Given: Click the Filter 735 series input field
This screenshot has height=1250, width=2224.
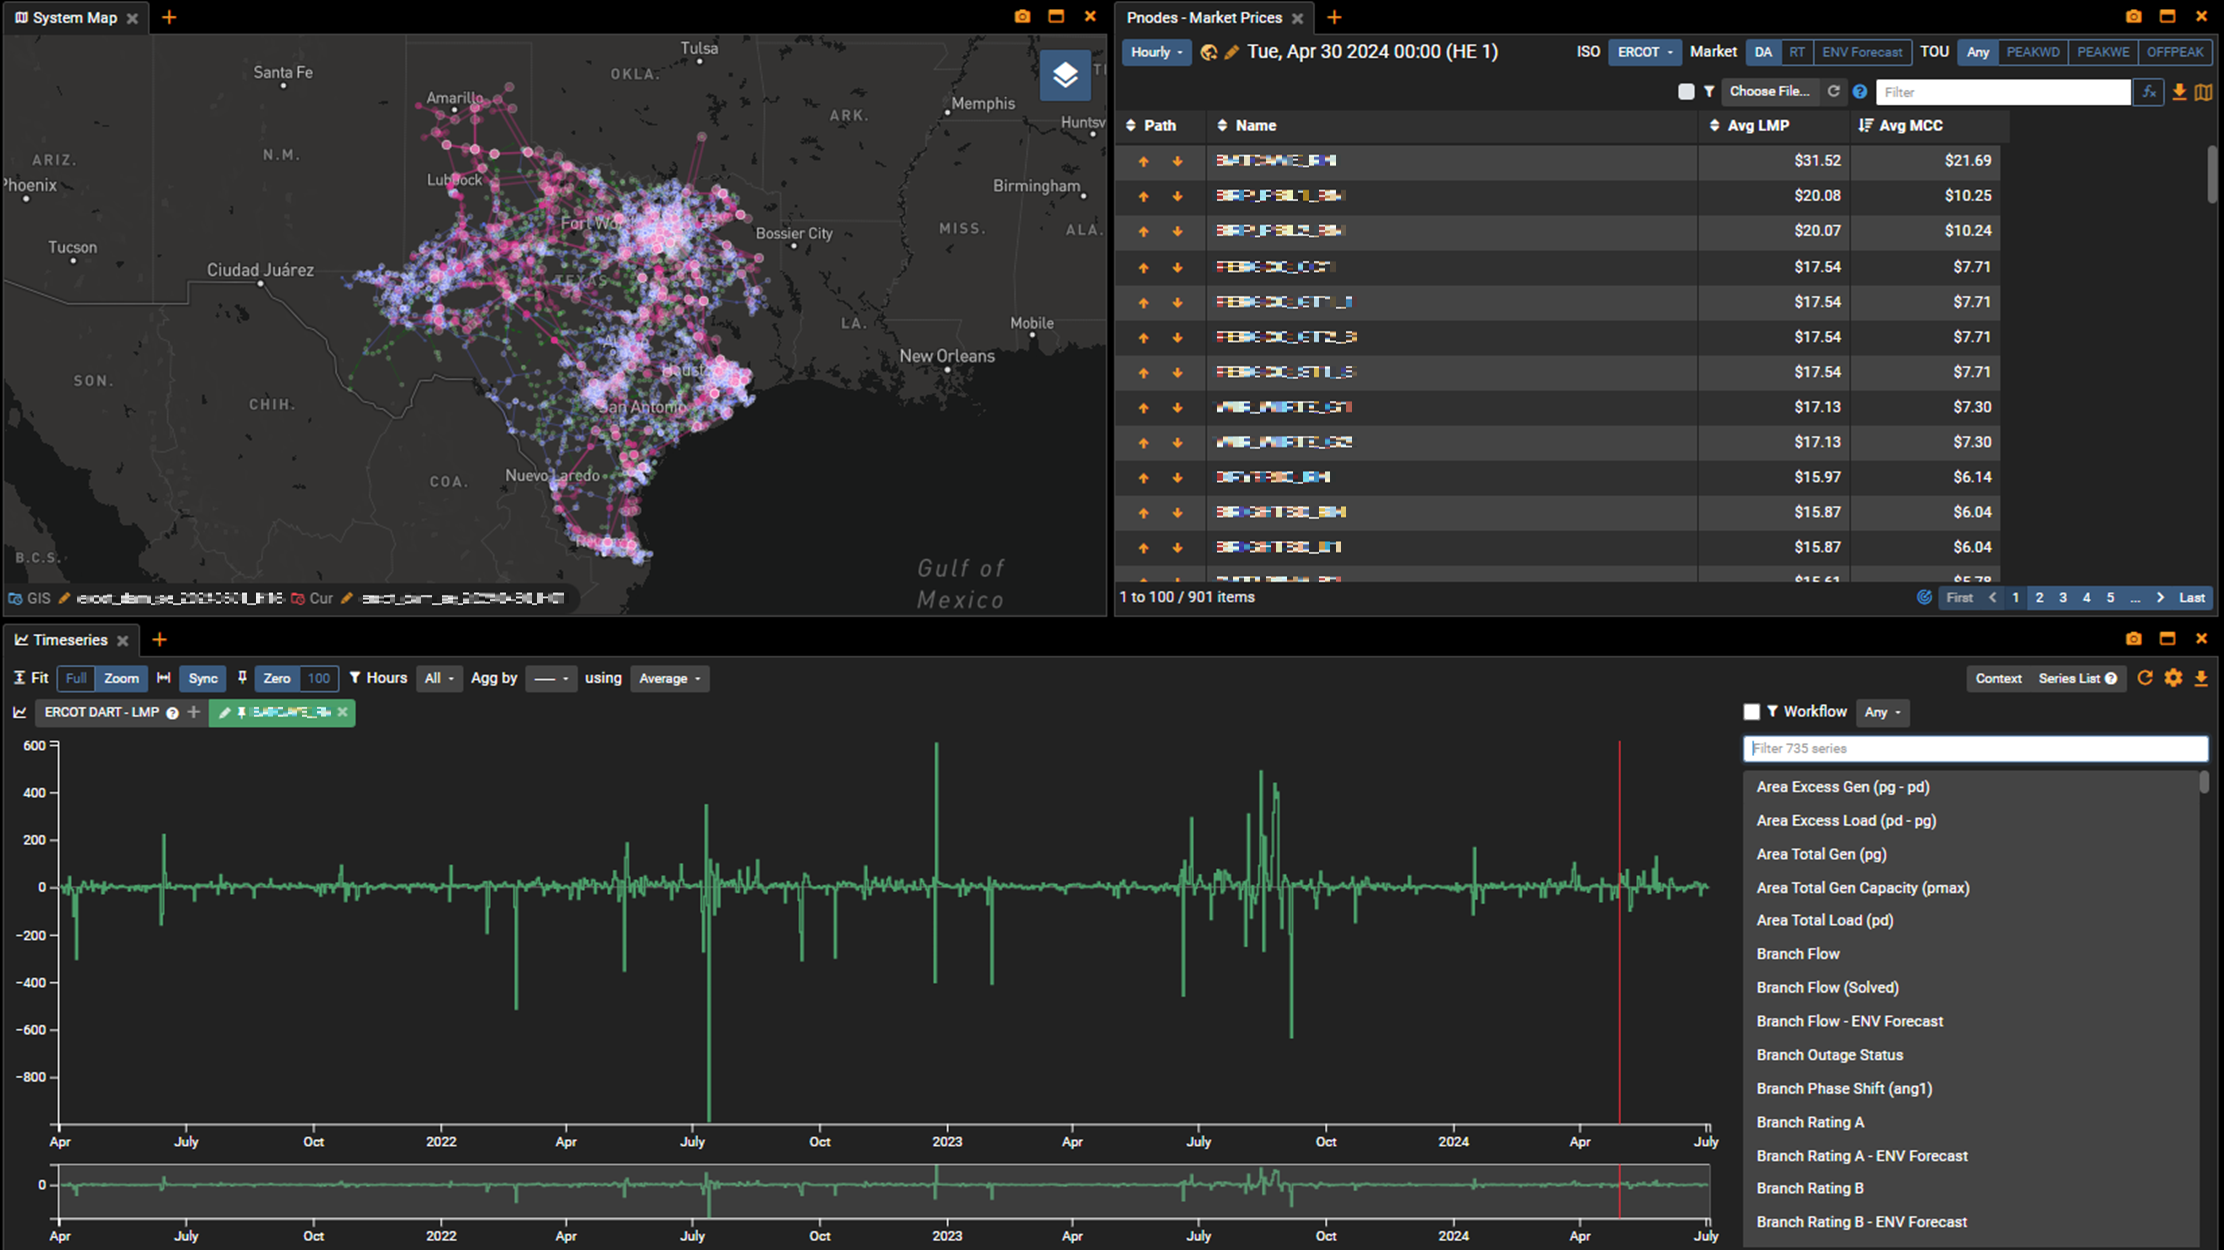Looking at the screenshot, I should (1975, 748).
